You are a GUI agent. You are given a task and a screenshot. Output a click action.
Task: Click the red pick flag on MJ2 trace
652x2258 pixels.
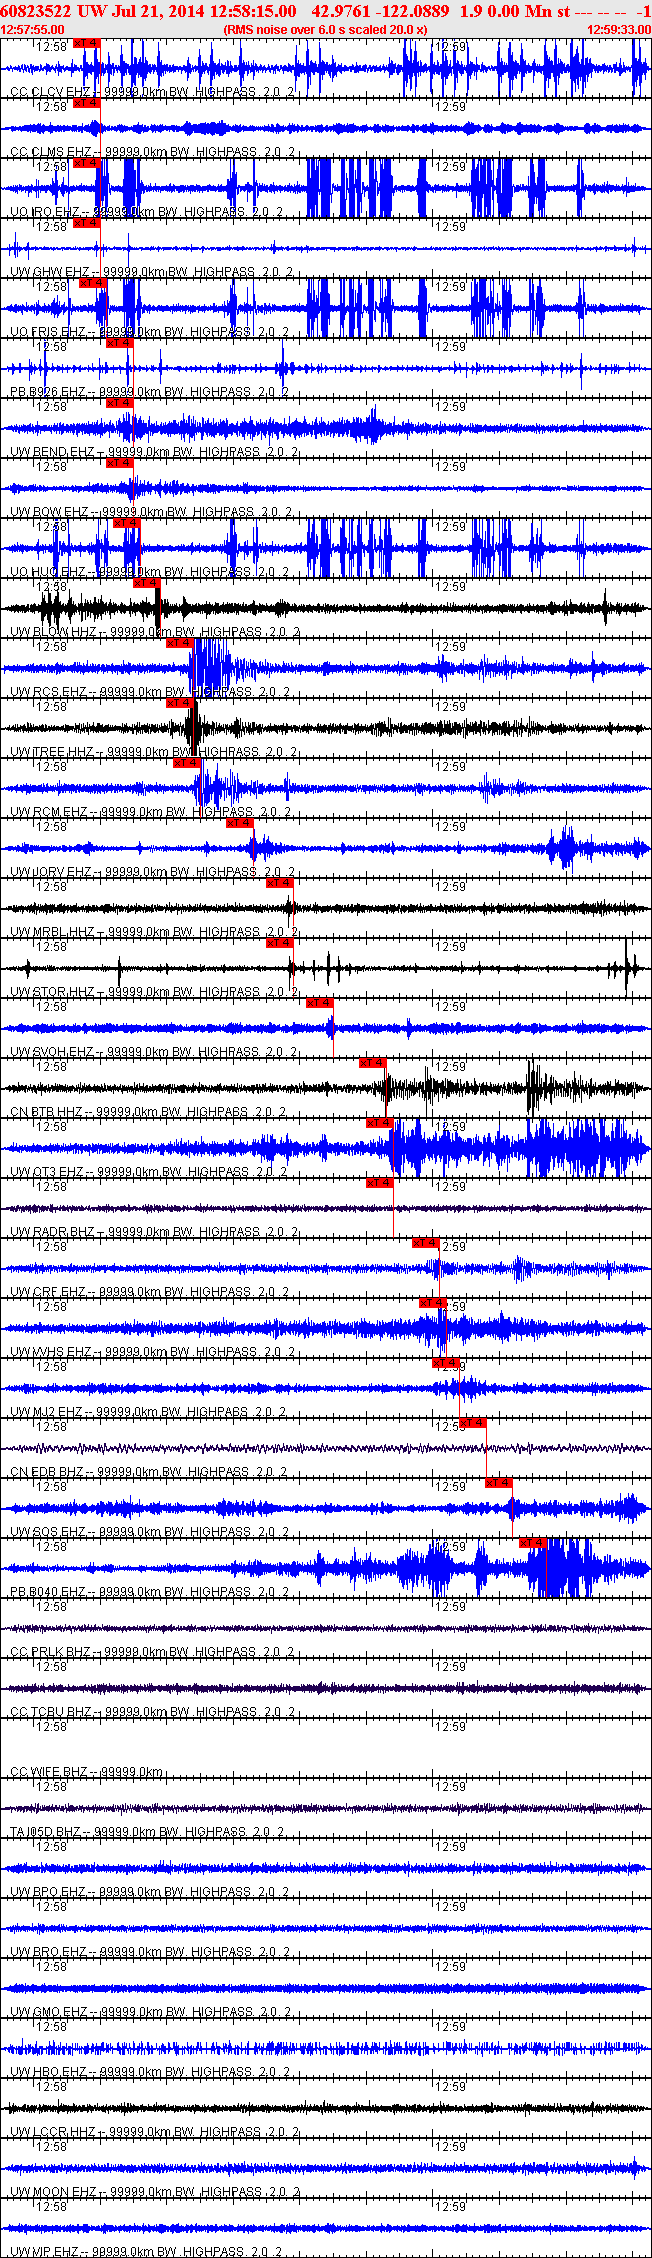(x=446, y=1363)
